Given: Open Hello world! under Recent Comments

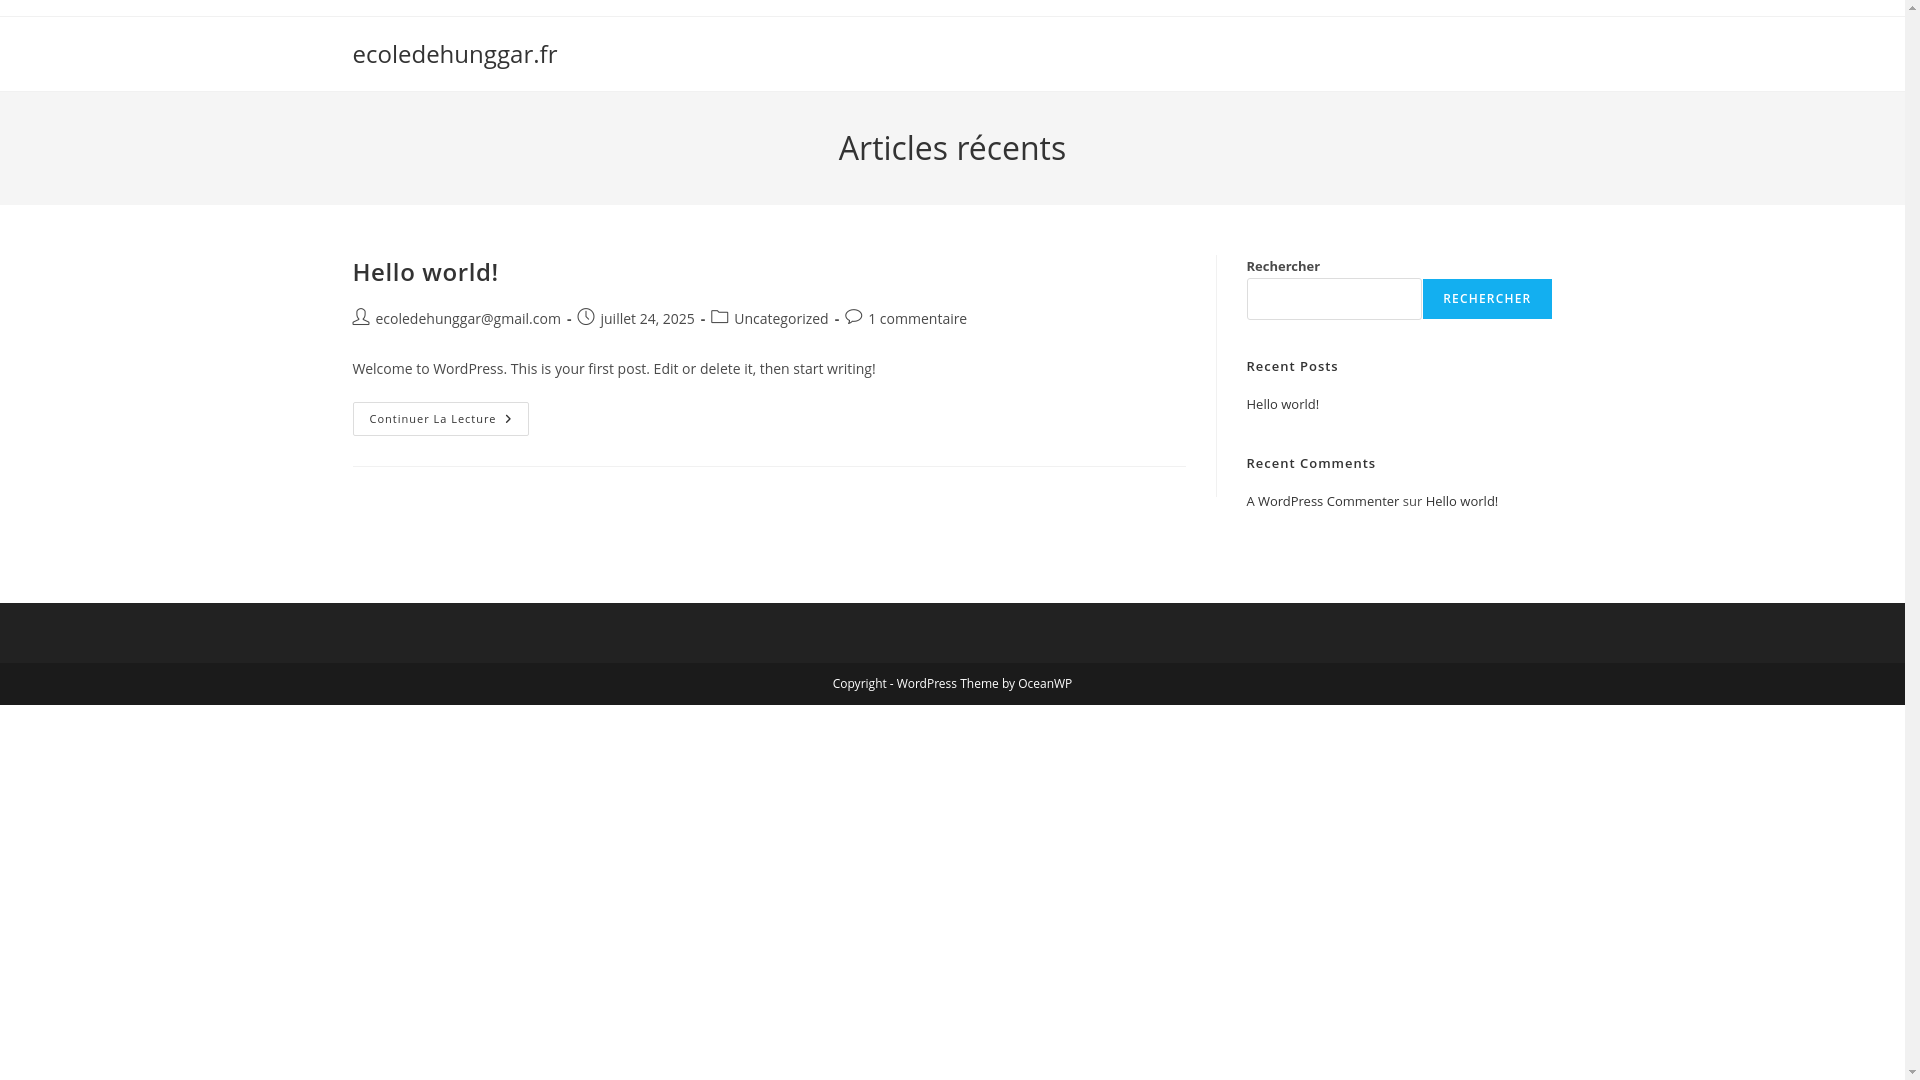Looking at the screenshot, I should tap(1461, 501).
